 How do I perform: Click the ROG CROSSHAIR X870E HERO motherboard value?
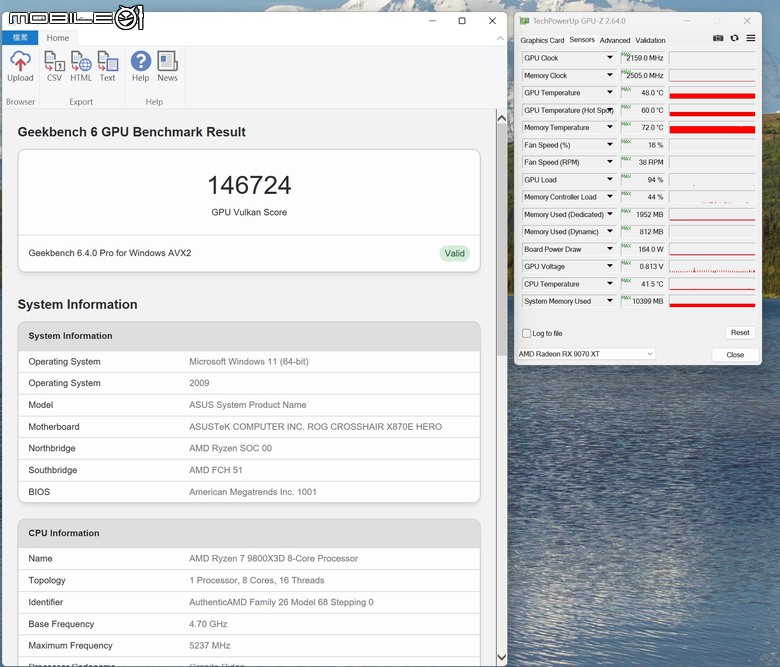coord(315,427)
